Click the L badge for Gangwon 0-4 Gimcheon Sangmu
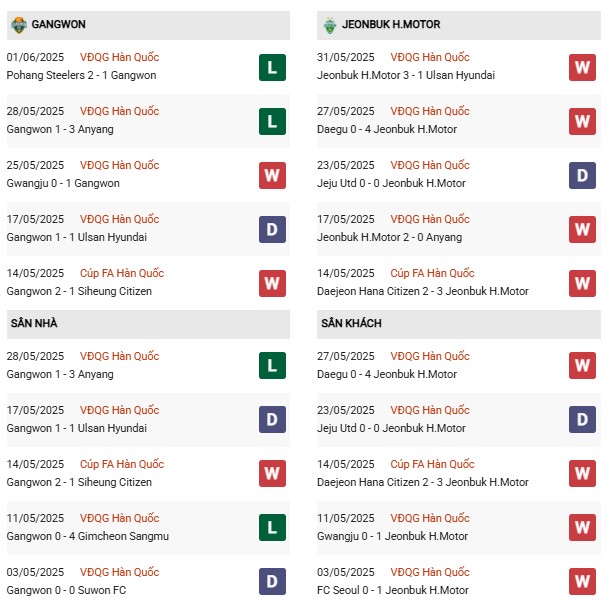The width and height of the screenshot is (606, 602). click(x=272, y=527)
